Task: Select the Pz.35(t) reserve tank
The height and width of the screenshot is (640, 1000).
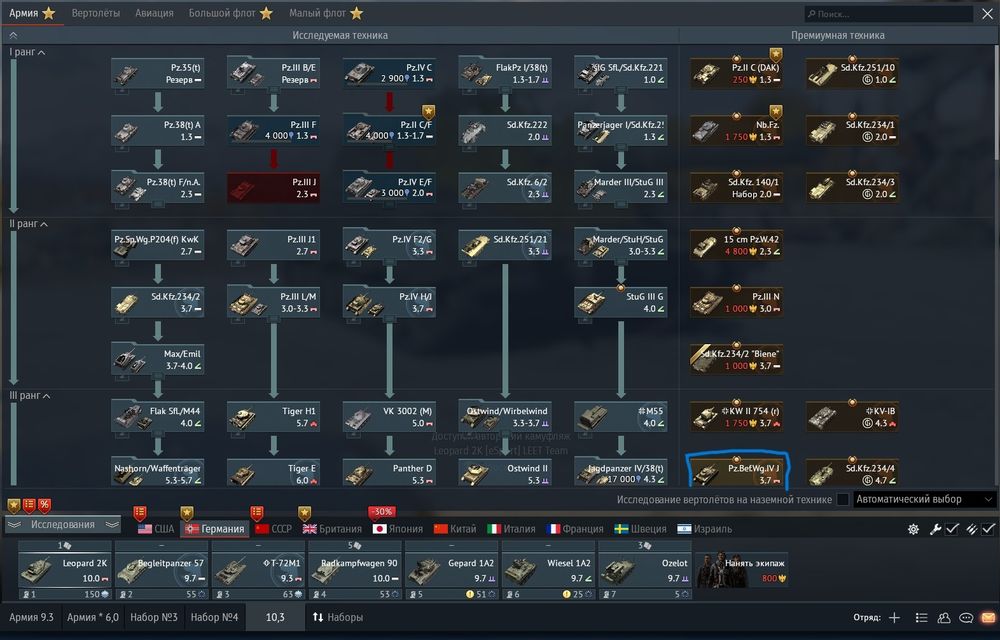Action: click(x=158, y=73)
